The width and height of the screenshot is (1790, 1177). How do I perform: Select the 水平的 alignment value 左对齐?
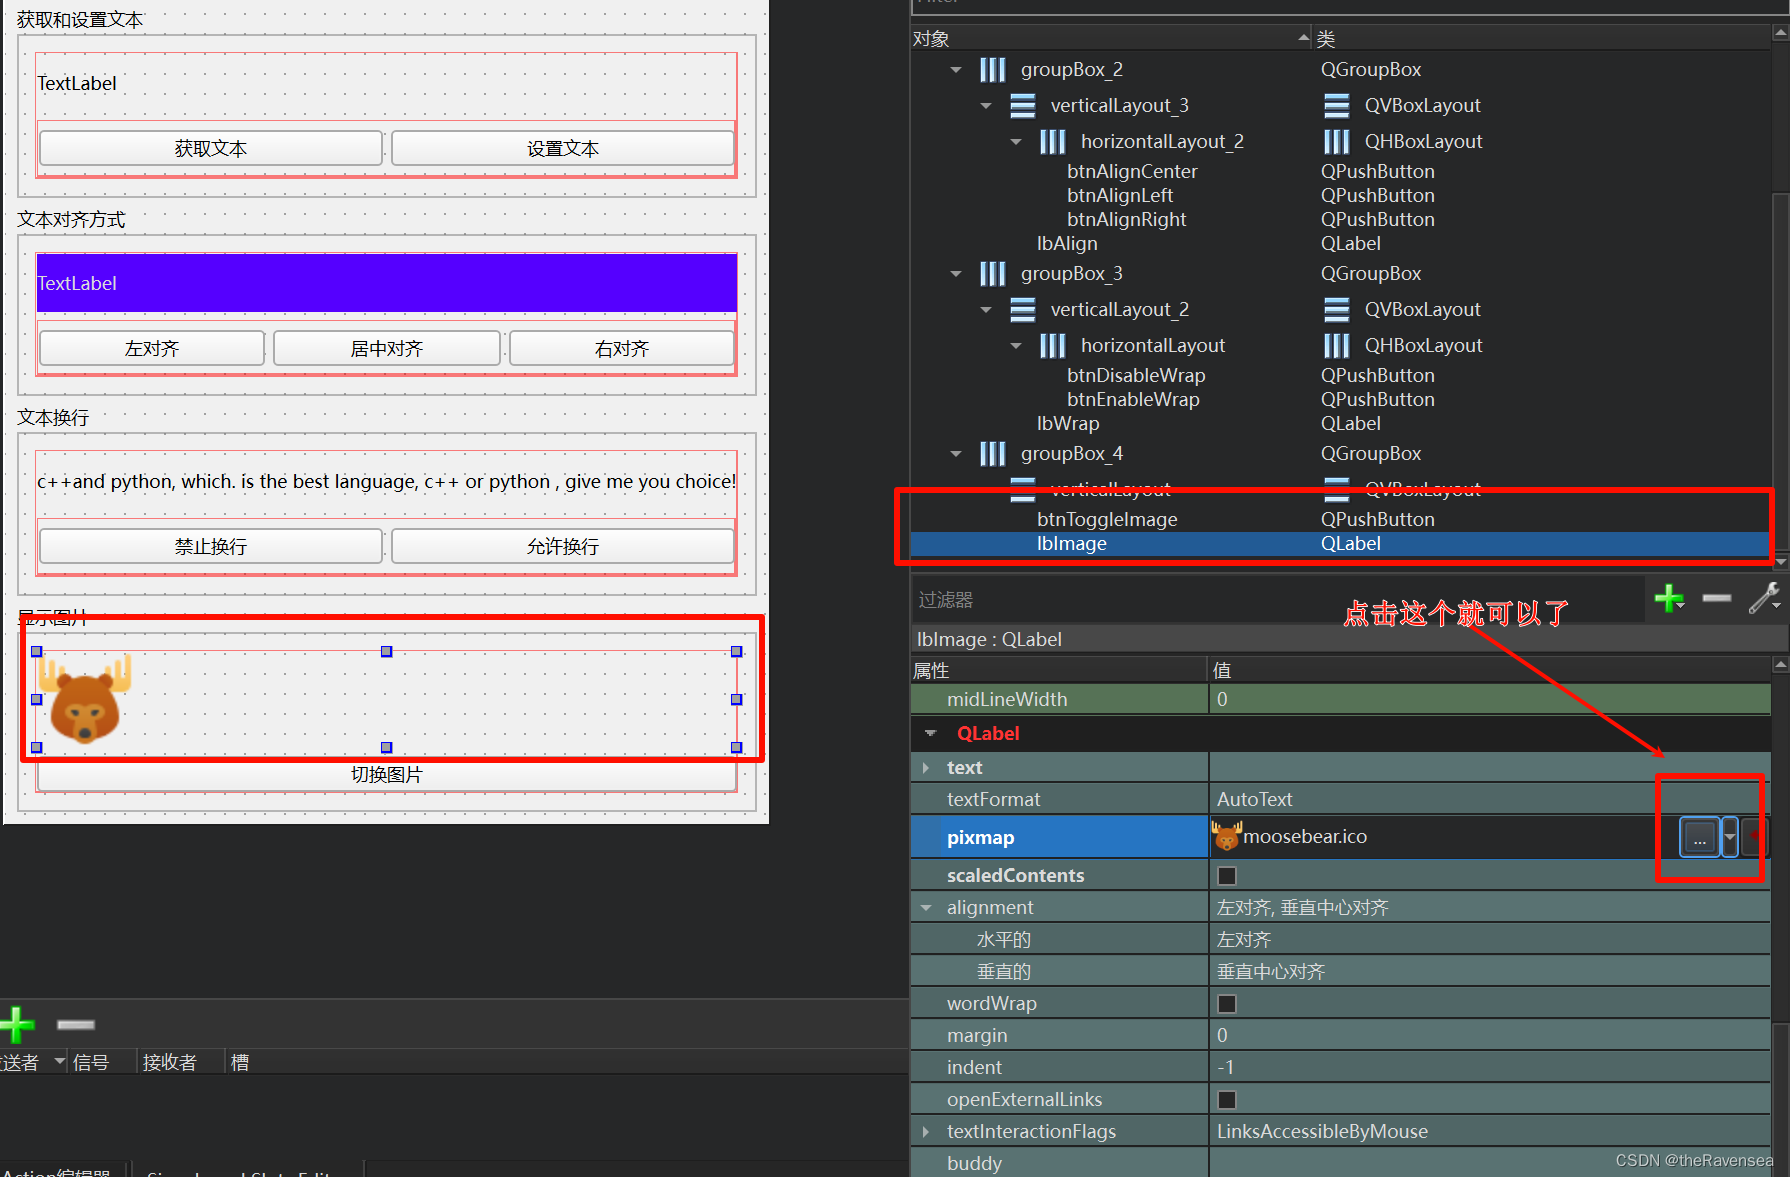click(1489, 940)
